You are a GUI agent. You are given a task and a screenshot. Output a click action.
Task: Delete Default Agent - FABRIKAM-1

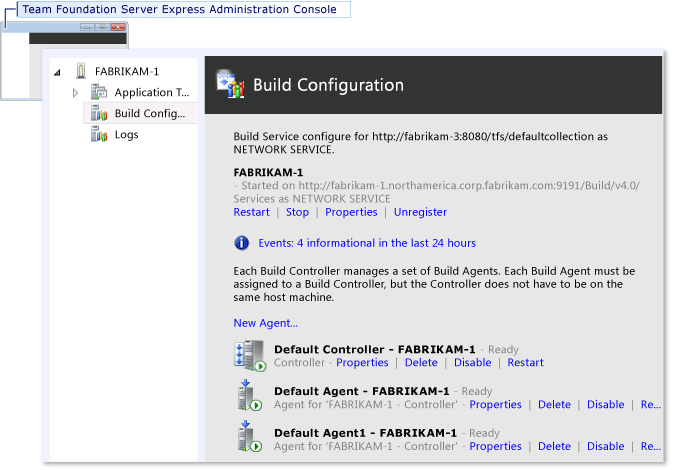tap(555, 405)
